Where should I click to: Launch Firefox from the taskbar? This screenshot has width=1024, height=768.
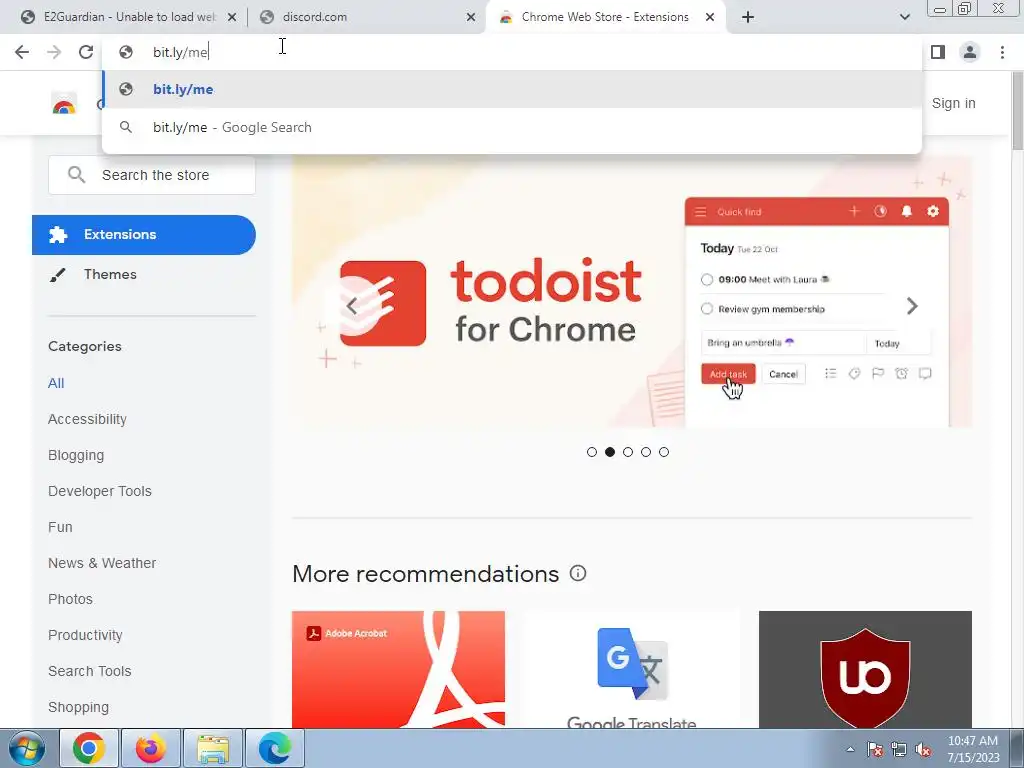pos(151,748)
